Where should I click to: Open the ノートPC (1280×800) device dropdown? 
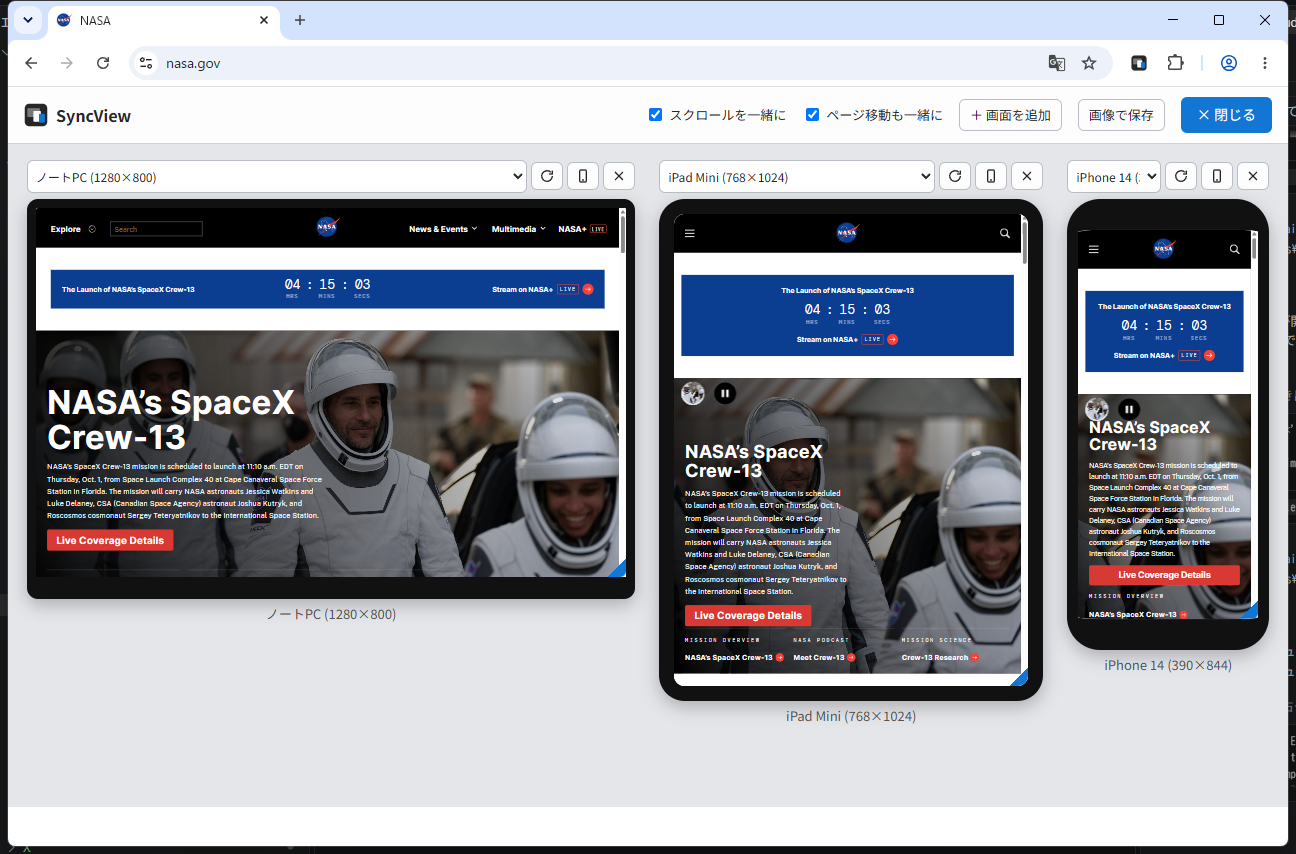pos(277,177)
